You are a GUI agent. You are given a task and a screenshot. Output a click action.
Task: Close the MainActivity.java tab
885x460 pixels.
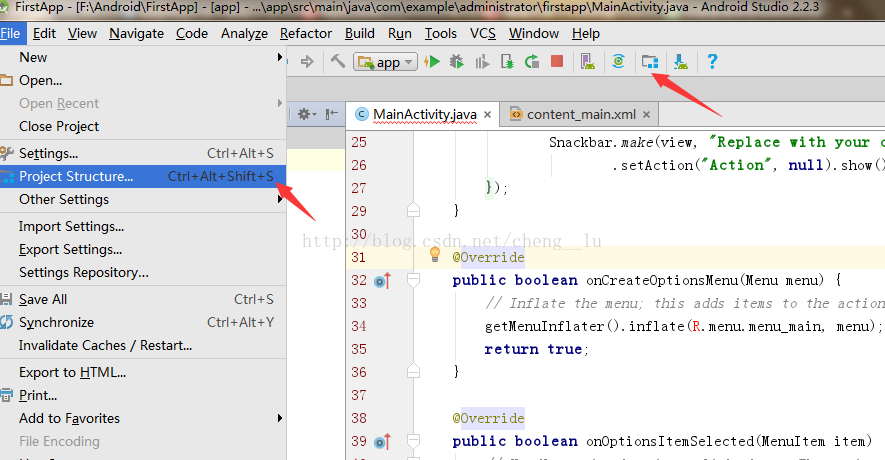(x=487, y=115)
